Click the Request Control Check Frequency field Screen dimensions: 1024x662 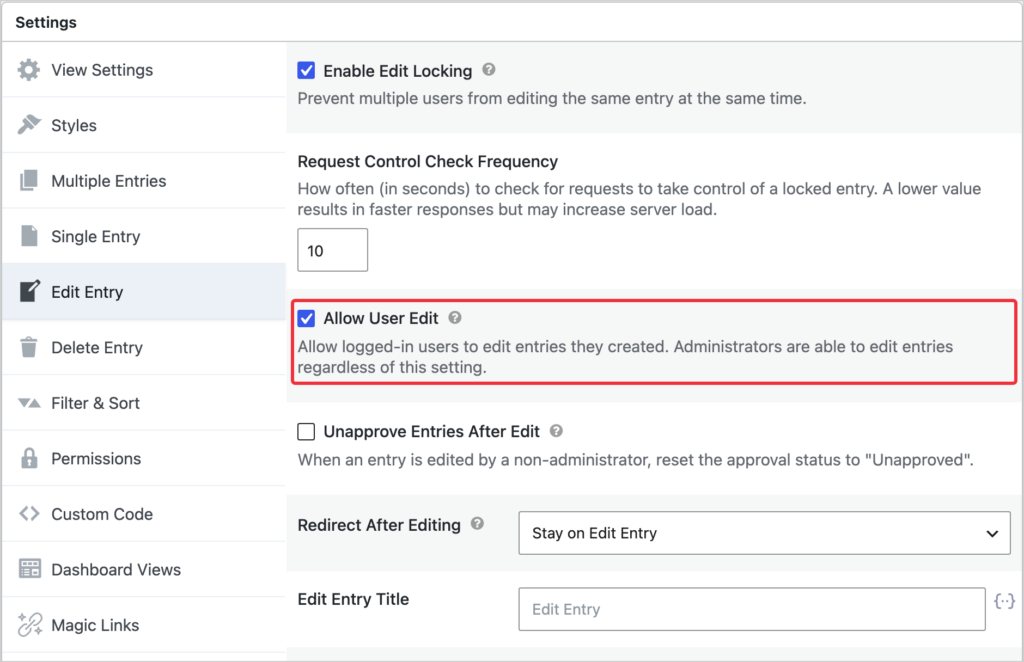point(332,250)
